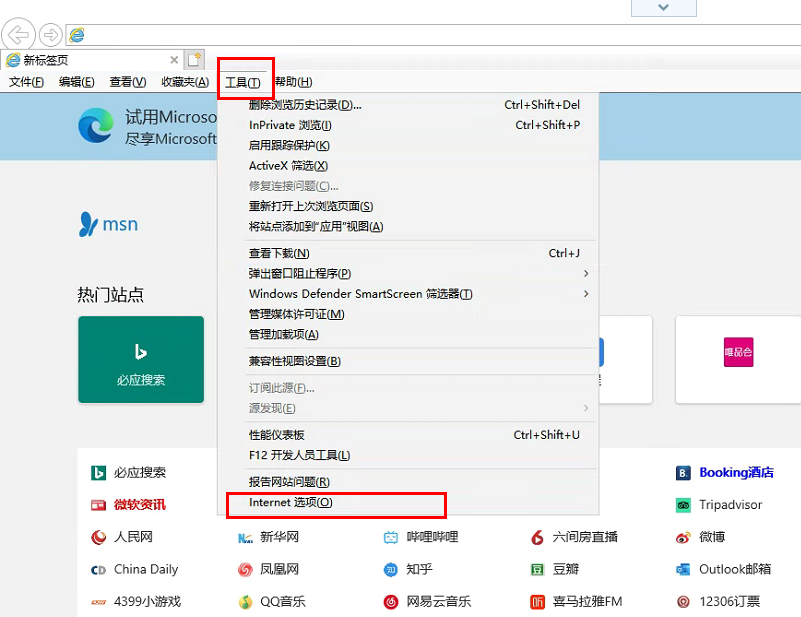This screenshot has width=801, height=617.
Task: Open the 收藏夹(A) menu
Action: tap(185, 82)
